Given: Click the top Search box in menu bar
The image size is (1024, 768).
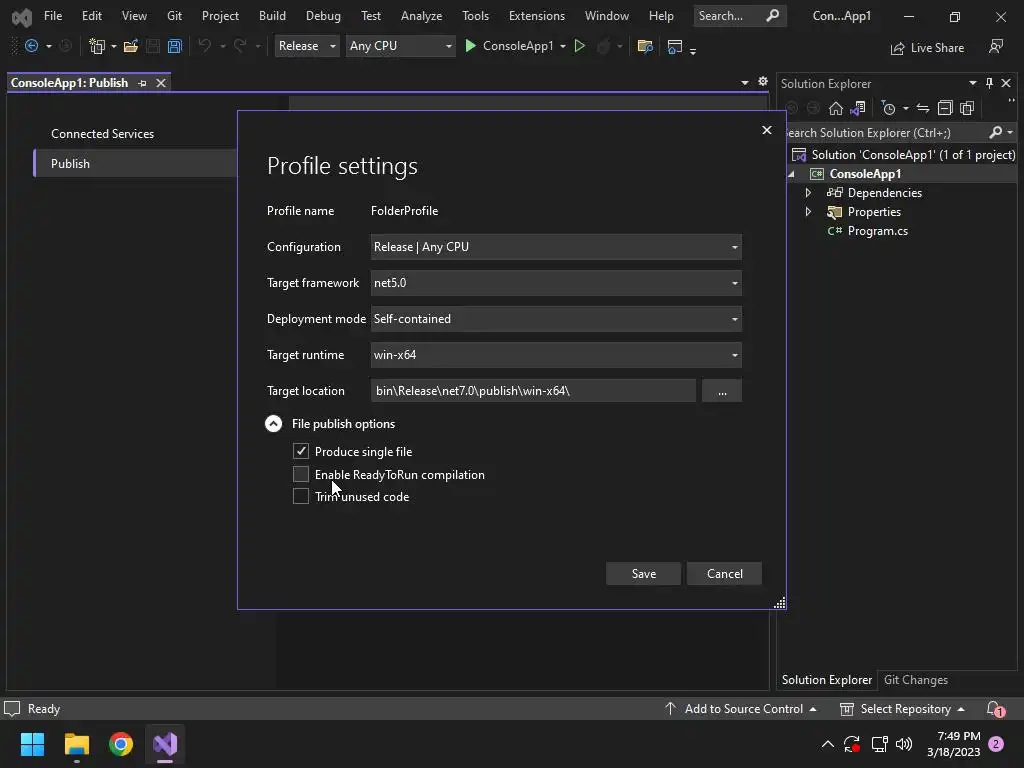Looking at the screenshot, I should (x=739, y=16).
